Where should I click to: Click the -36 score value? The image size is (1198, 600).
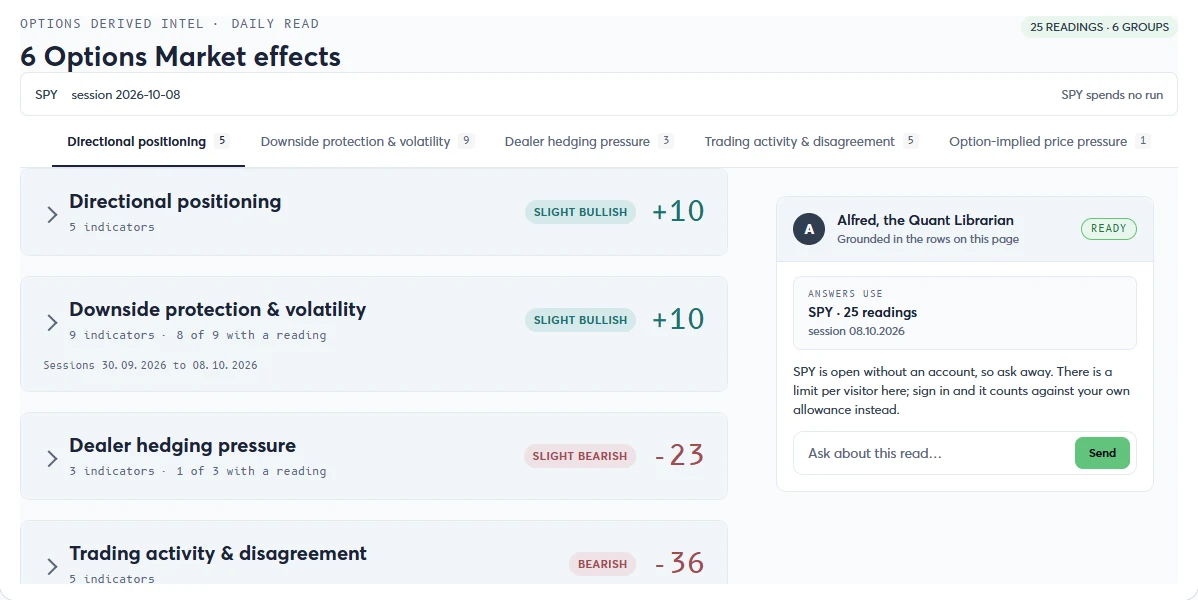(x=679, y=563)
